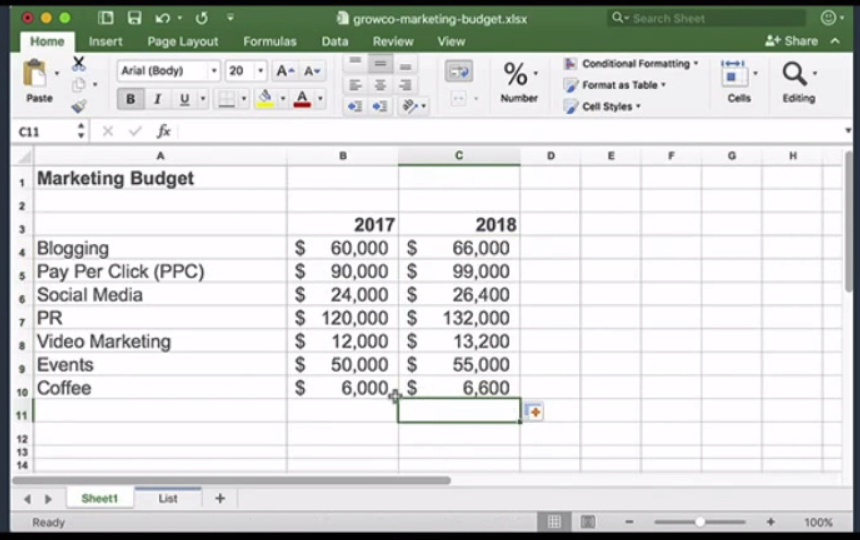Cancel formula entry with X icon
Image resolution: width=860 pixels, height=540 pixels.
pos(108,131)
